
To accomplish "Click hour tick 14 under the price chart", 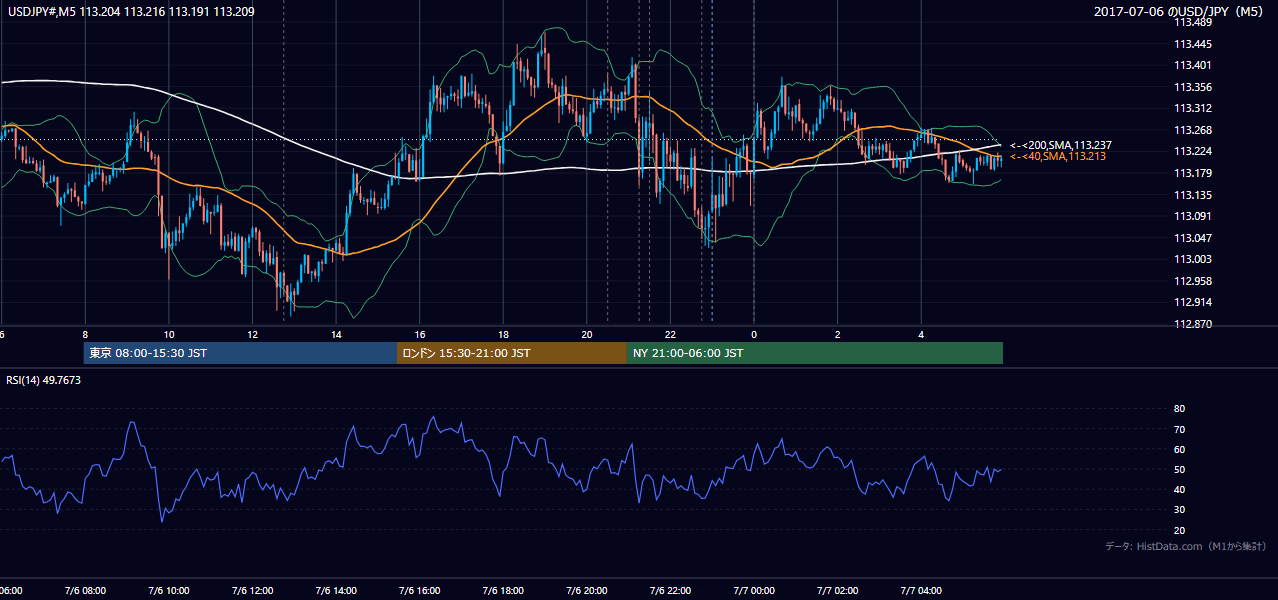I will click(336, 335).
